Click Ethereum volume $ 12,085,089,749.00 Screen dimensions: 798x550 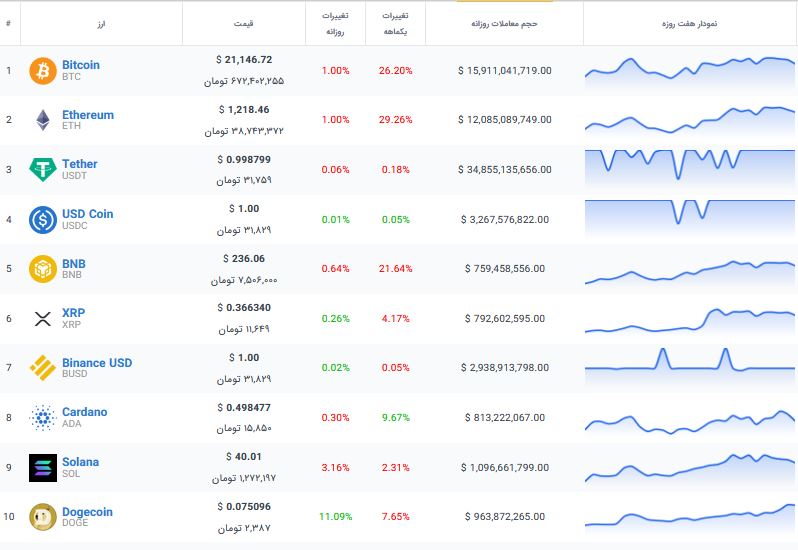coord(504,120)
